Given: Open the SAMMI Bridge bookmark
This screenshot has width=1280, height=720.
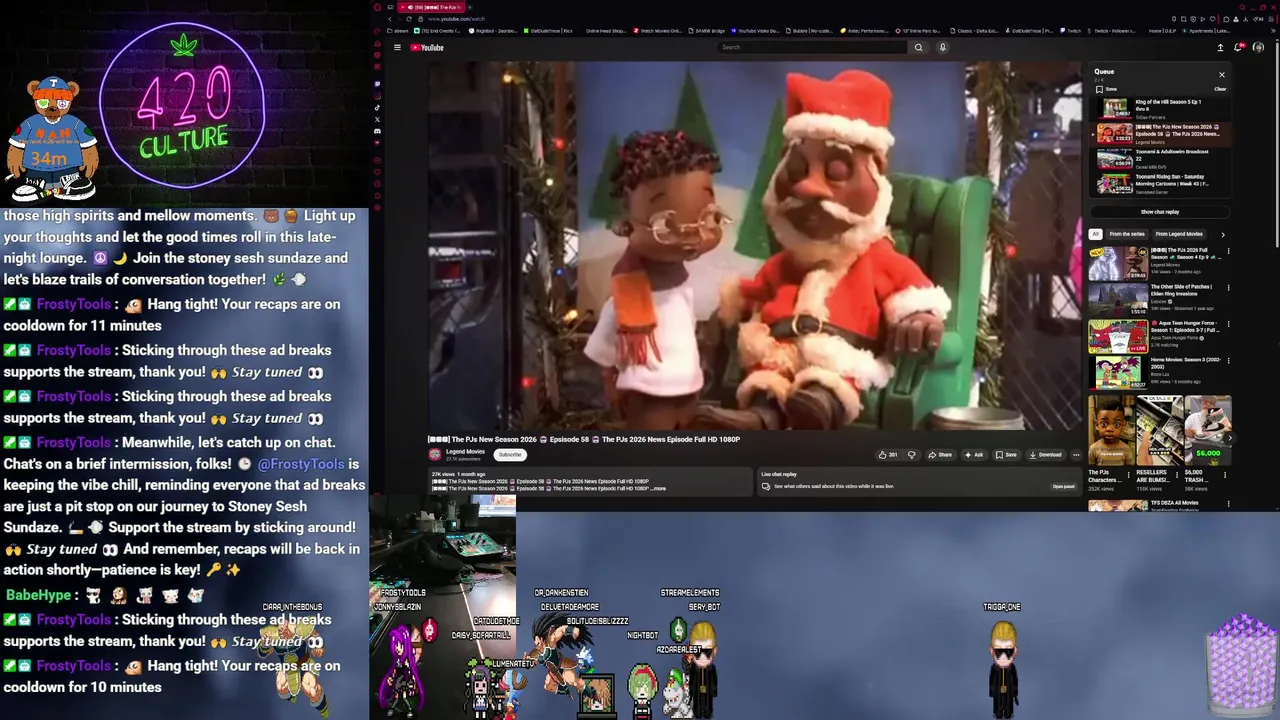Looking at the screenshot, I should [x=707, y=31].
